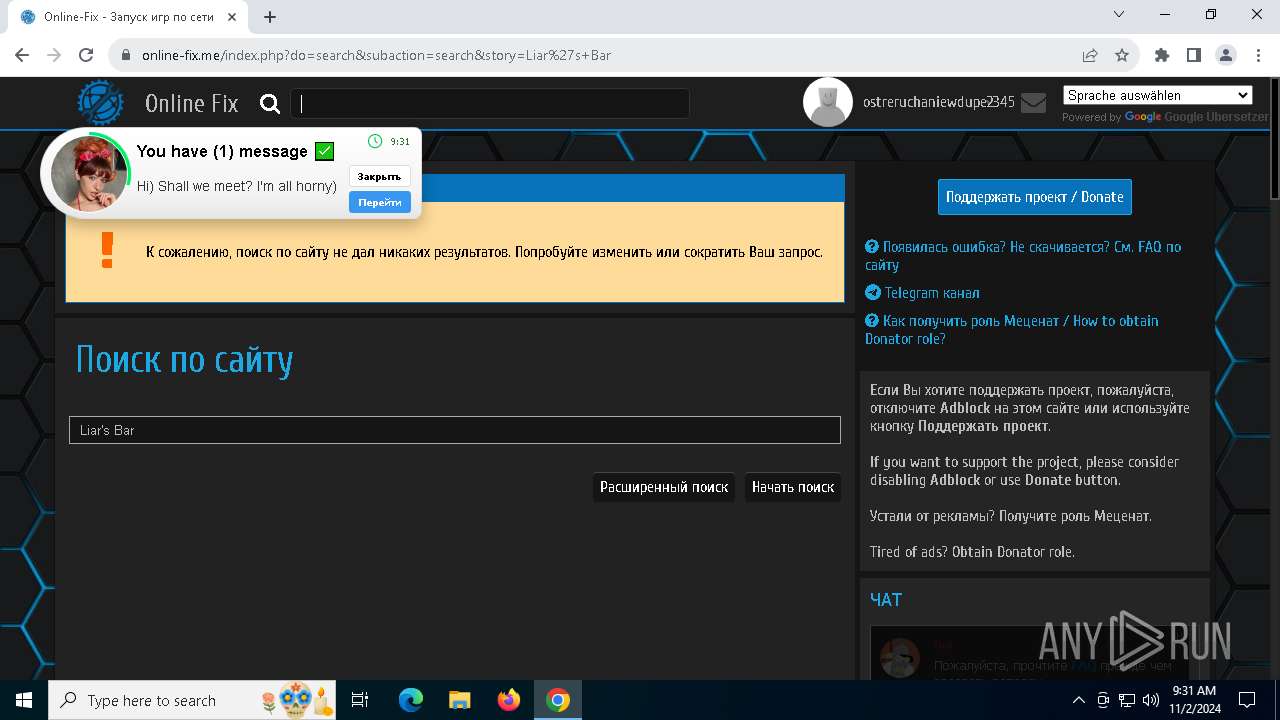1280x720 pixels.
Task: Open Chrome profile icon
Action: (1225, 55)
